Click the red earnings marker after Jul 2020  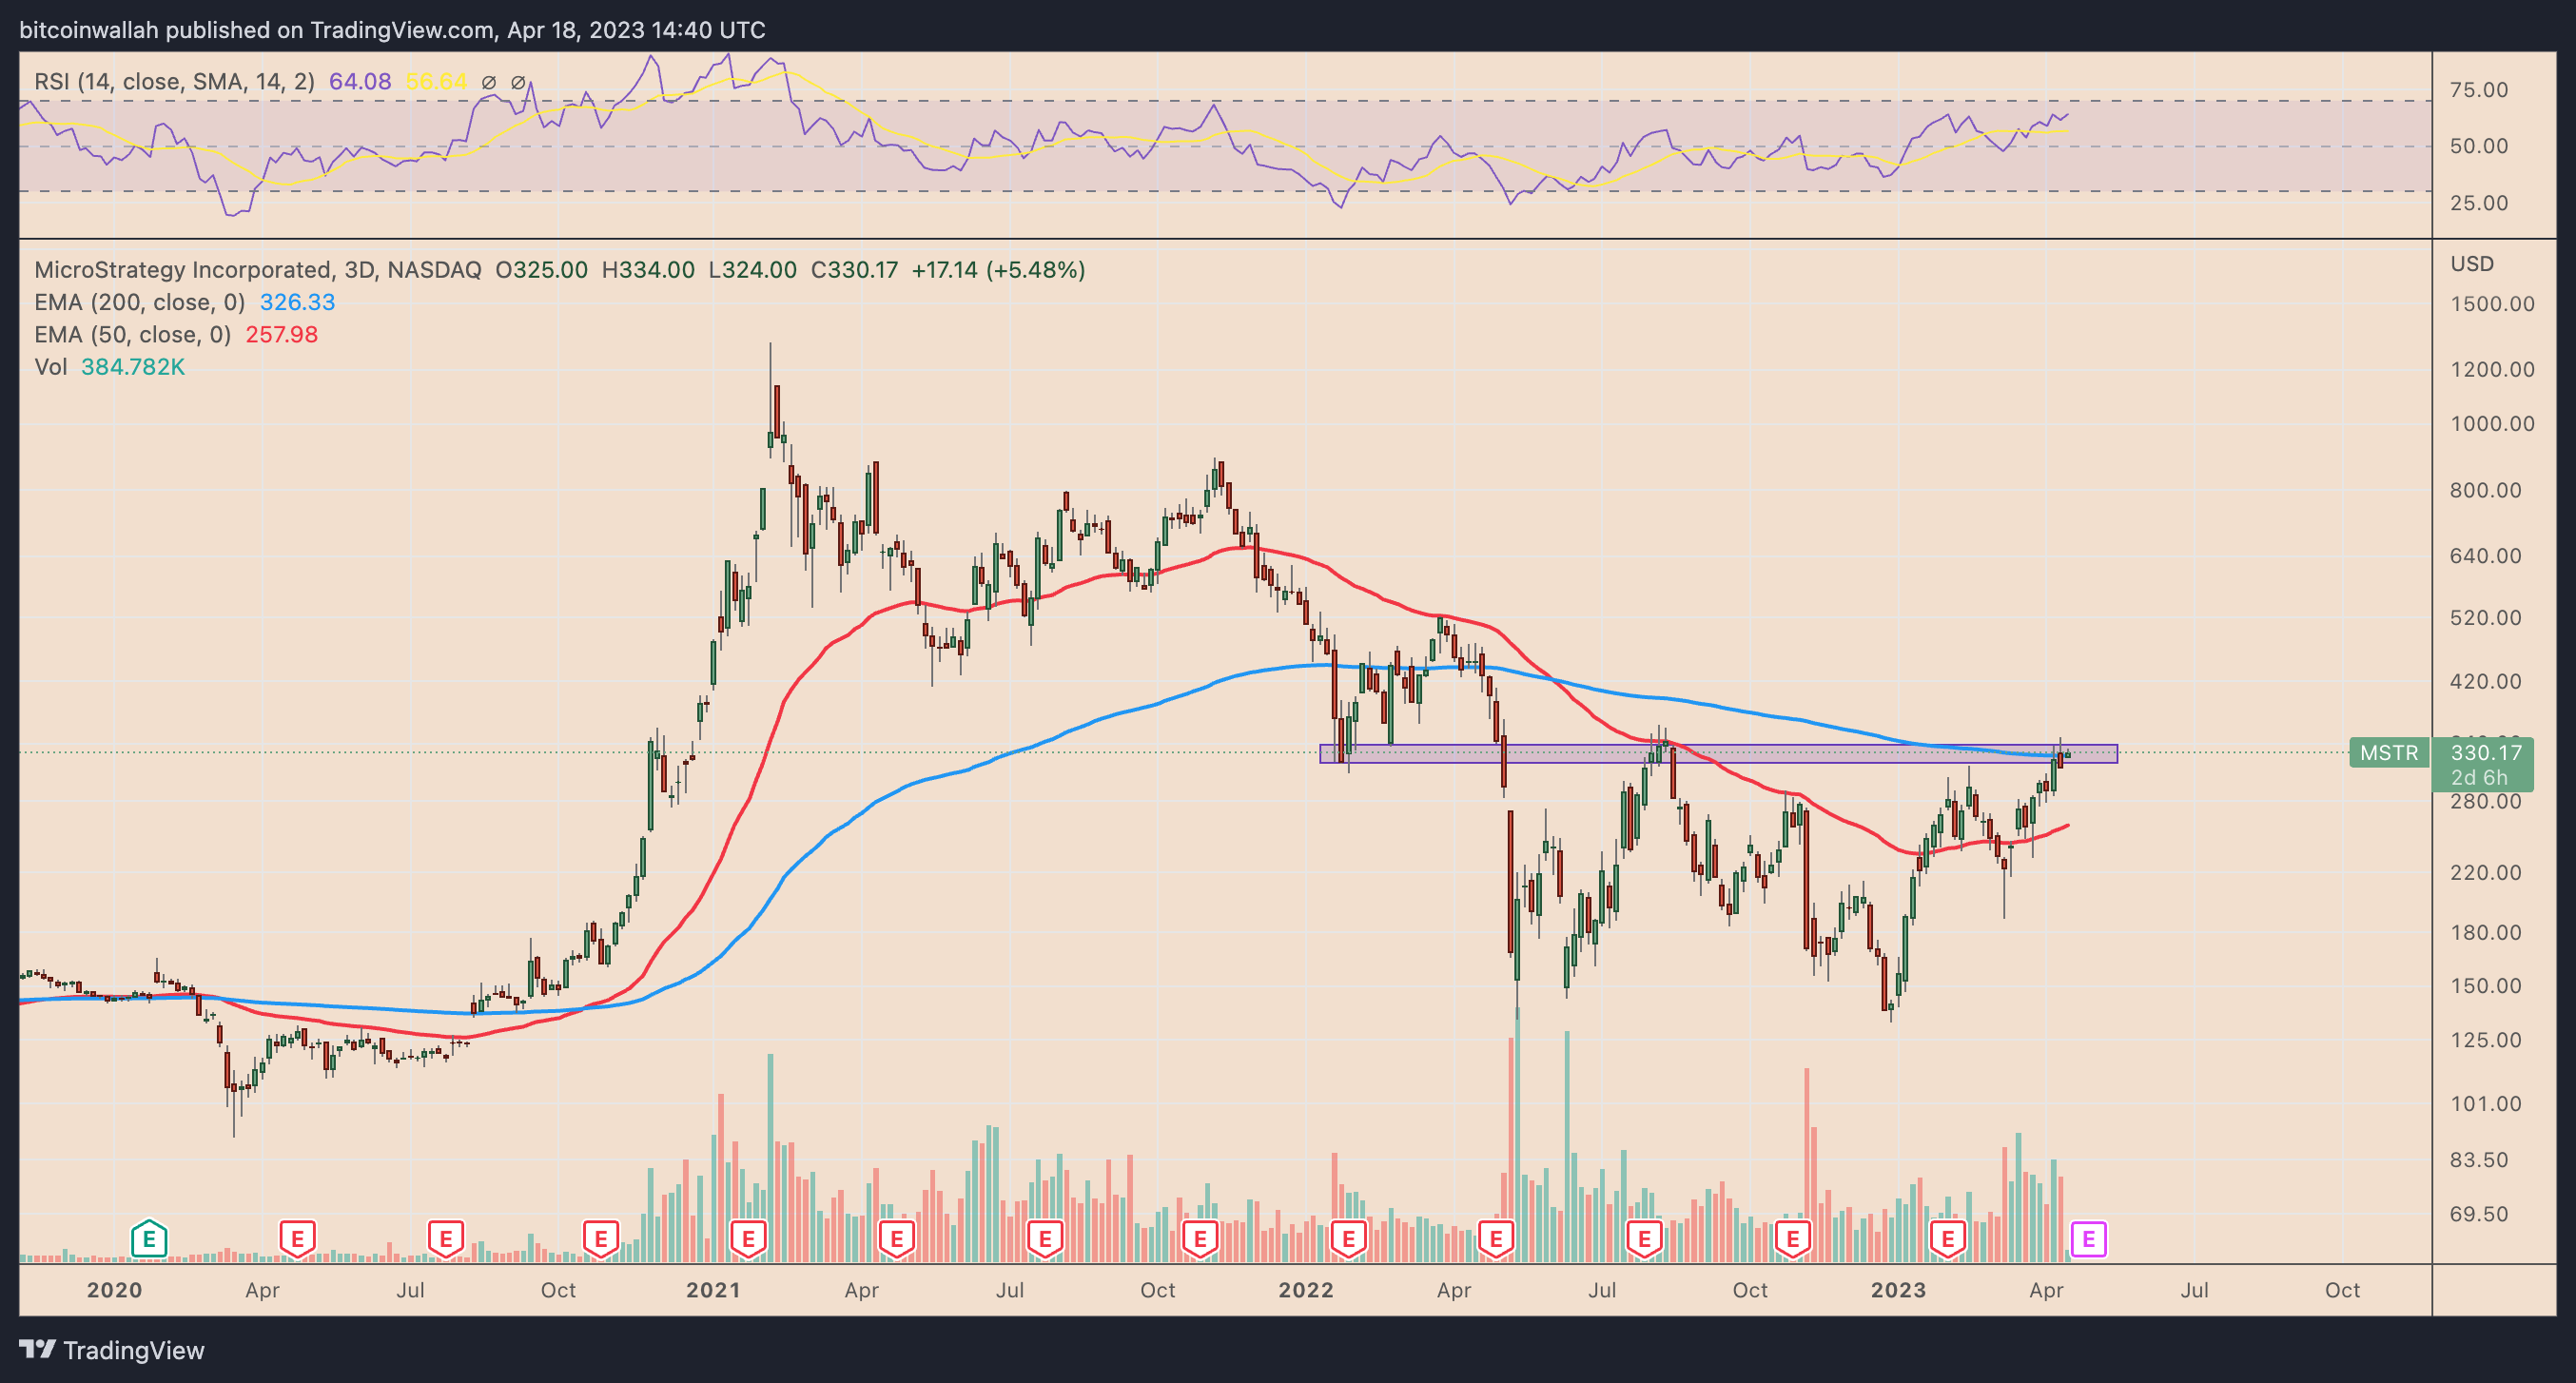(445, 1239)
